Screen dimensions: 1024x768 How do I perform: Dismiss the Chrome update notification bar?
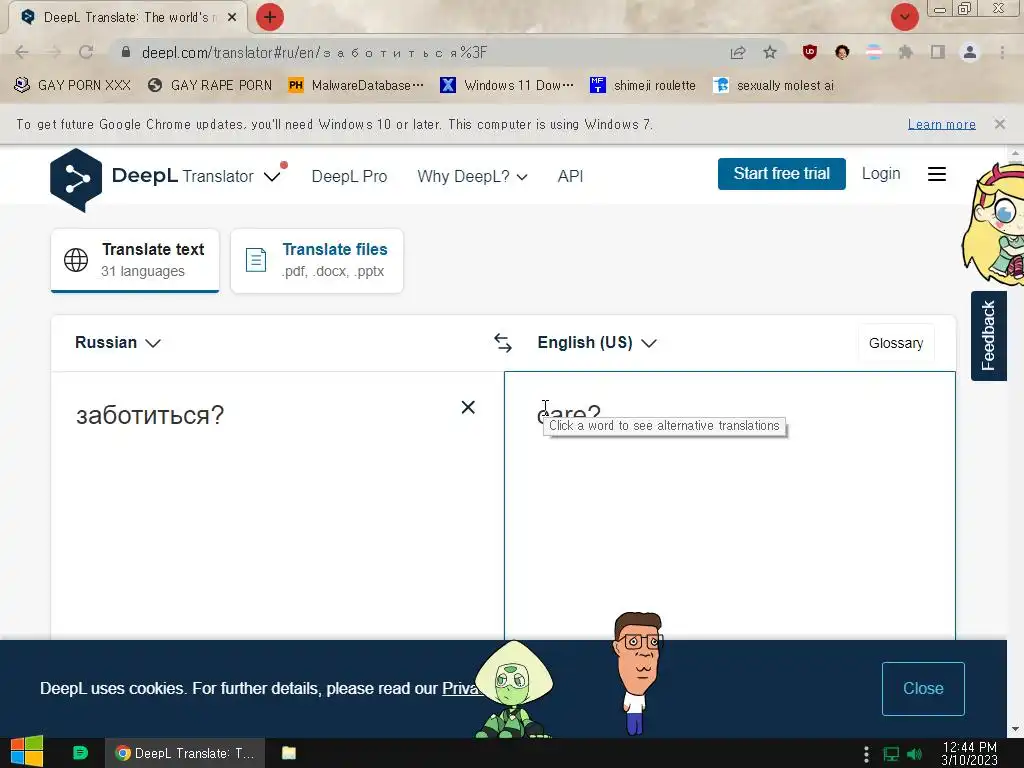click(x=999, y=124)
